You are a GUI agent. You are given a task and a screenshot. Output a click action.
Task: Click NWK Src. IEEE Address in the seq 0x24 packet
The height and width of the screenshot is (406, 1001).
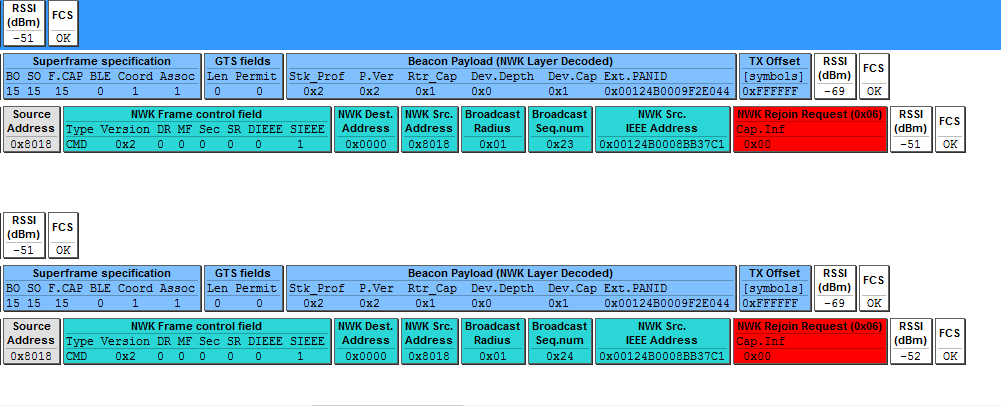pyautogui.click(x=663, y=342)
